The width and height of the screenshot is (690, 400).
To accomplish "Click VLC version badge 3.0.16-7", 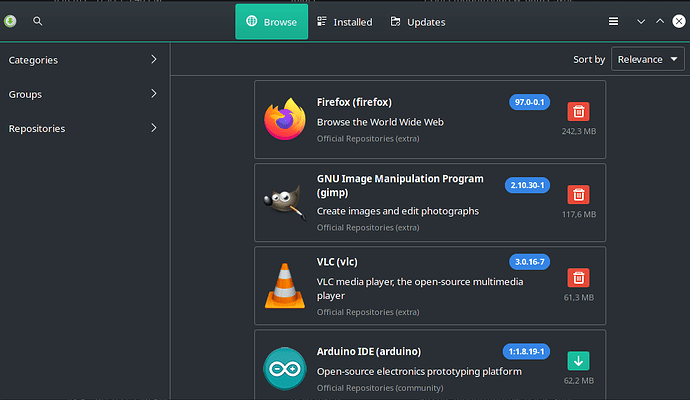I will coord(529,262).
